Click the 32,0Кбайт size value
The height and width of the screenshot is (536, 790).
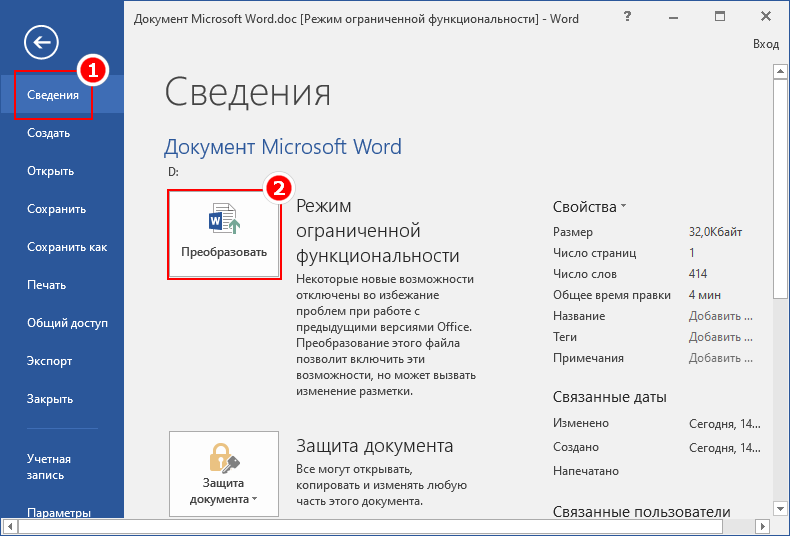coord(715,232)
